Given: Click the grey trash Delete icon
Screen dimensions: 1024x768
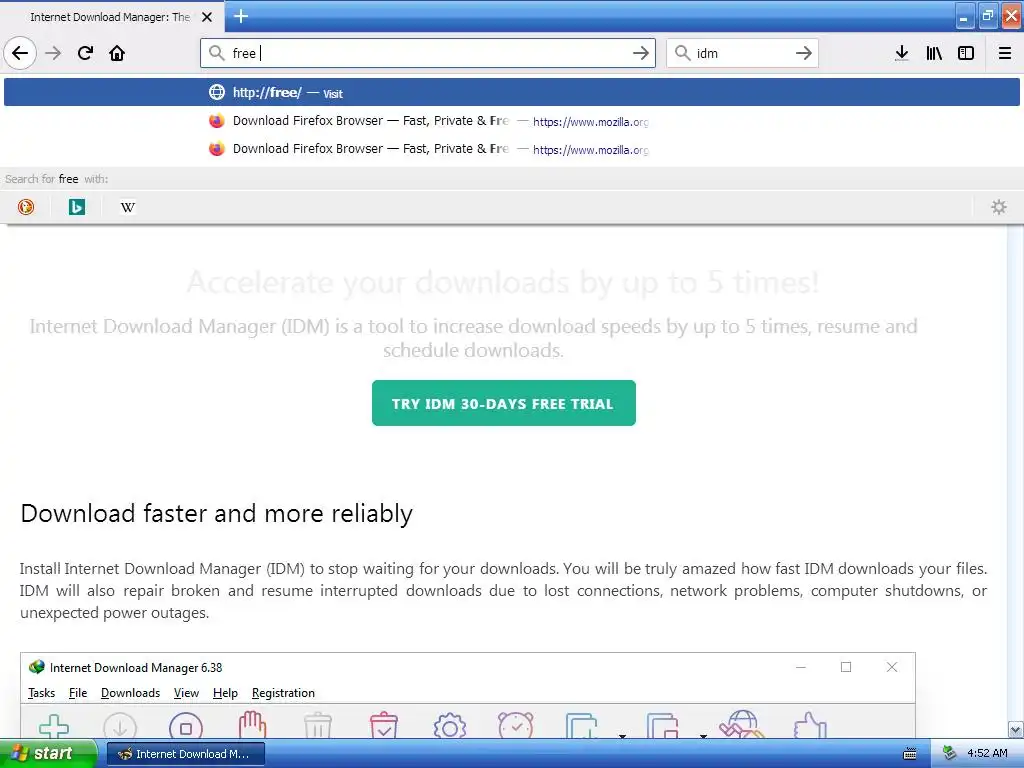Looking at the screenshot, I should tap(318, 726).
